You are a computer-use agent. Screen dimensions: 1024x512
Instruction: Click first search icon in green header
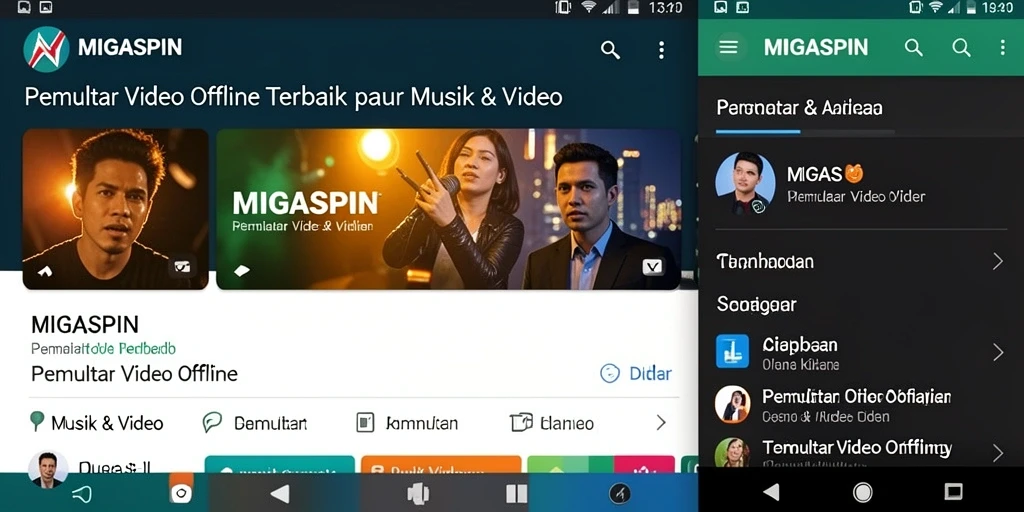pos(914,47)
